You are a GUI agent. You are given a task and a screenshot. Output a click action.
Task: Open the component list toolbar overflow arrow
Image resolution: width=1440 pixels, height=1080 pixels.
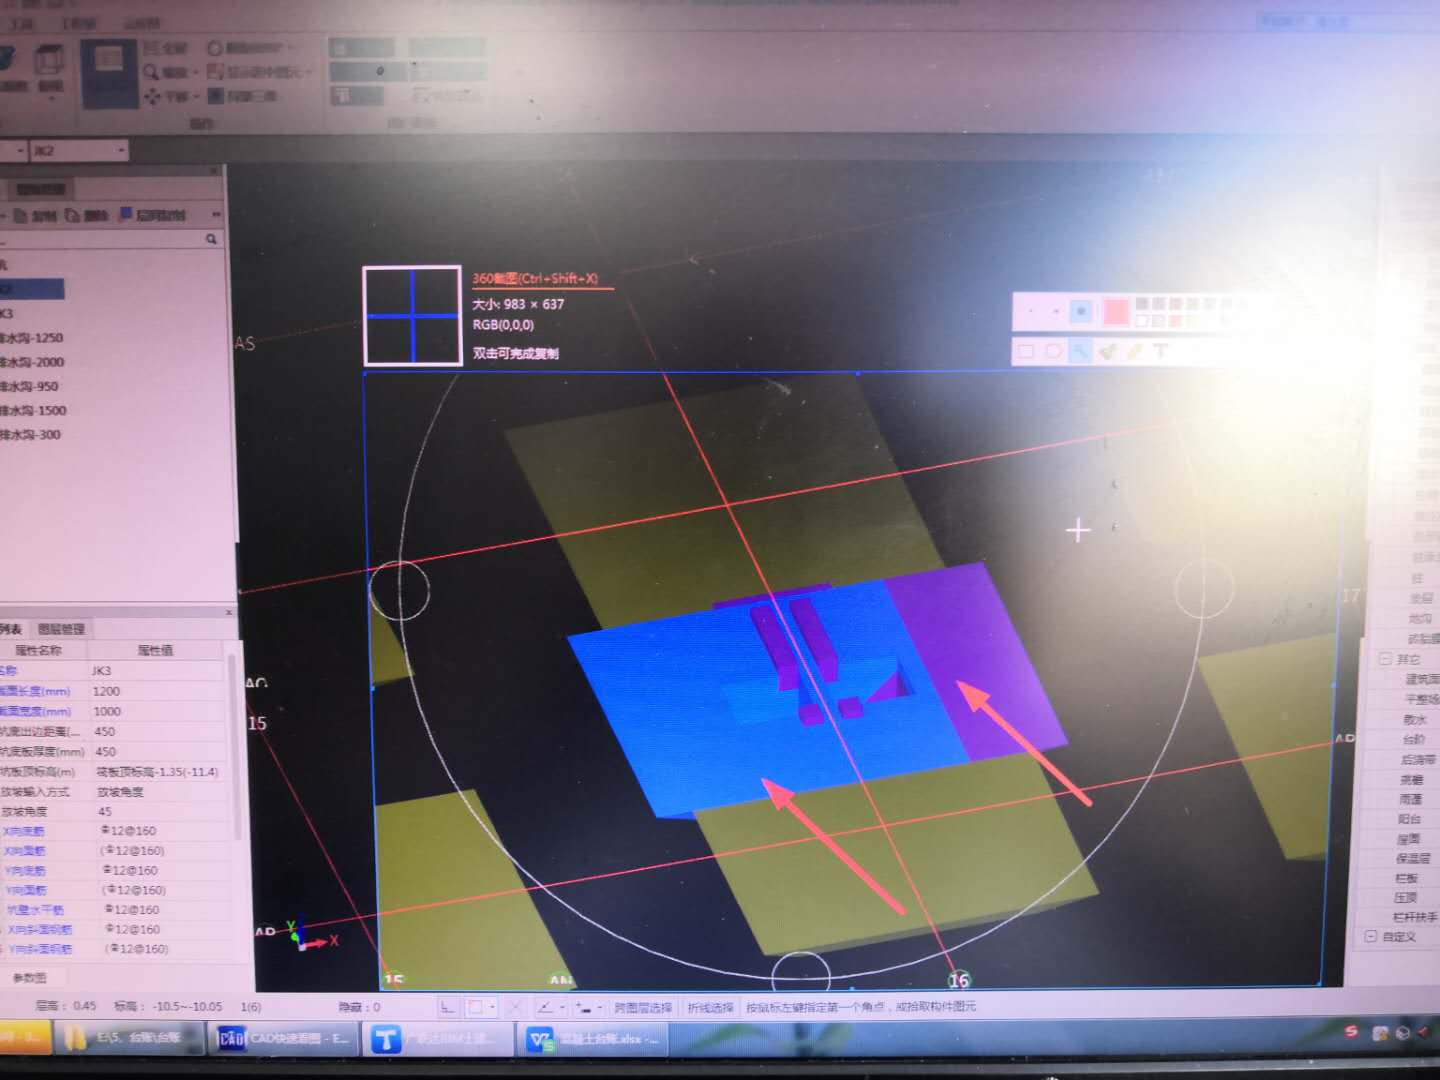[x=215, y=215]
